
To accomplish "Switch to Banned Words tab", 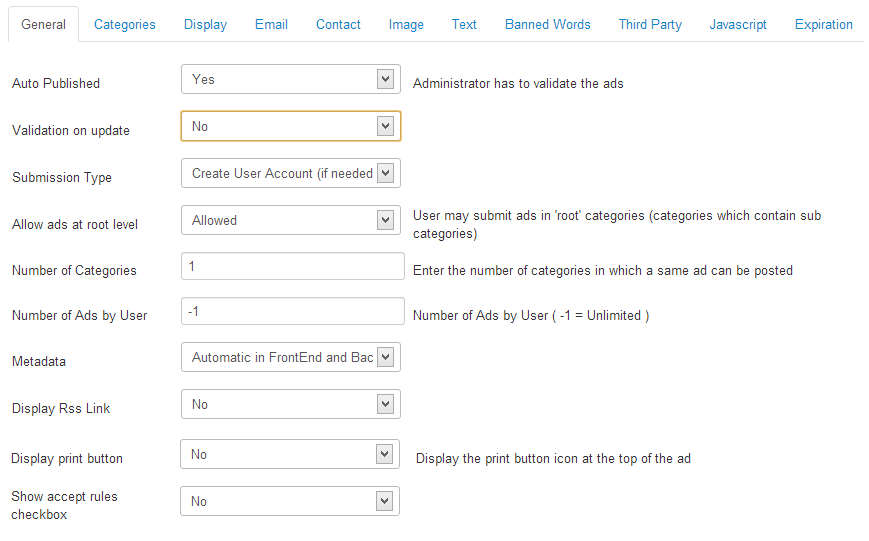I will tap(548, 24).
